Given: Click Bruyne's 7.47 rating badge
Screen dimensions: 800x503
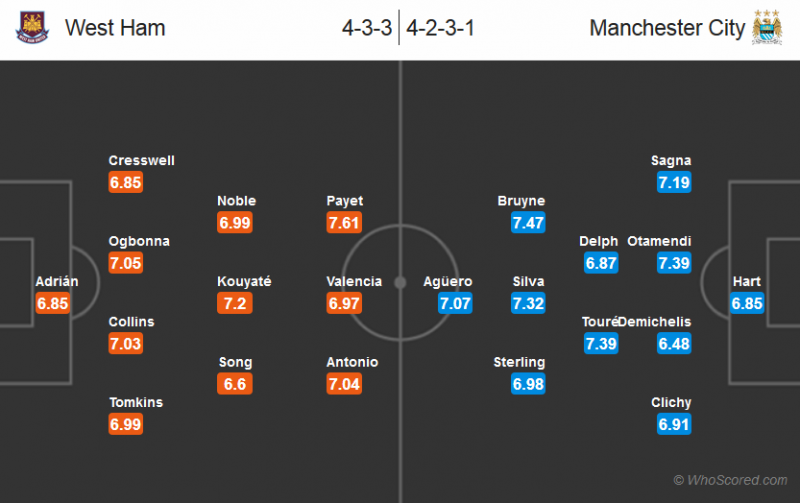Looking at the screenshot, I should pos(528,223).
